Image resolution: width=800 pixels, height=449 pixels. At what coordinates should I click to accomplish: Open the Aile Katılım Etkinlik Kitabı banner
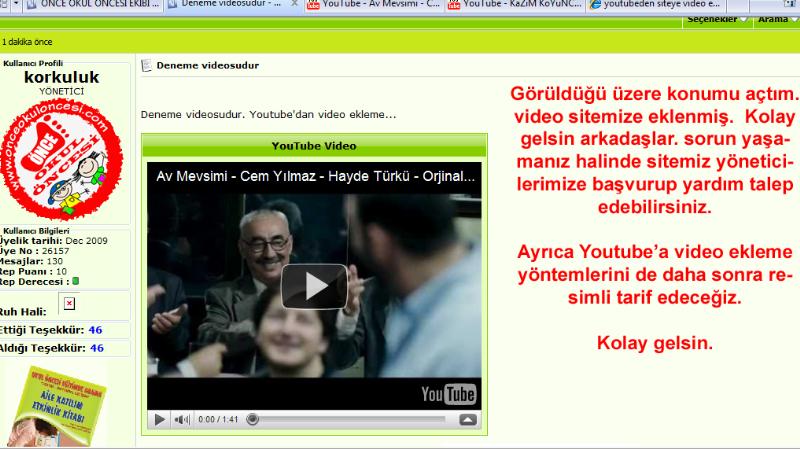click(x=56, y=406)
